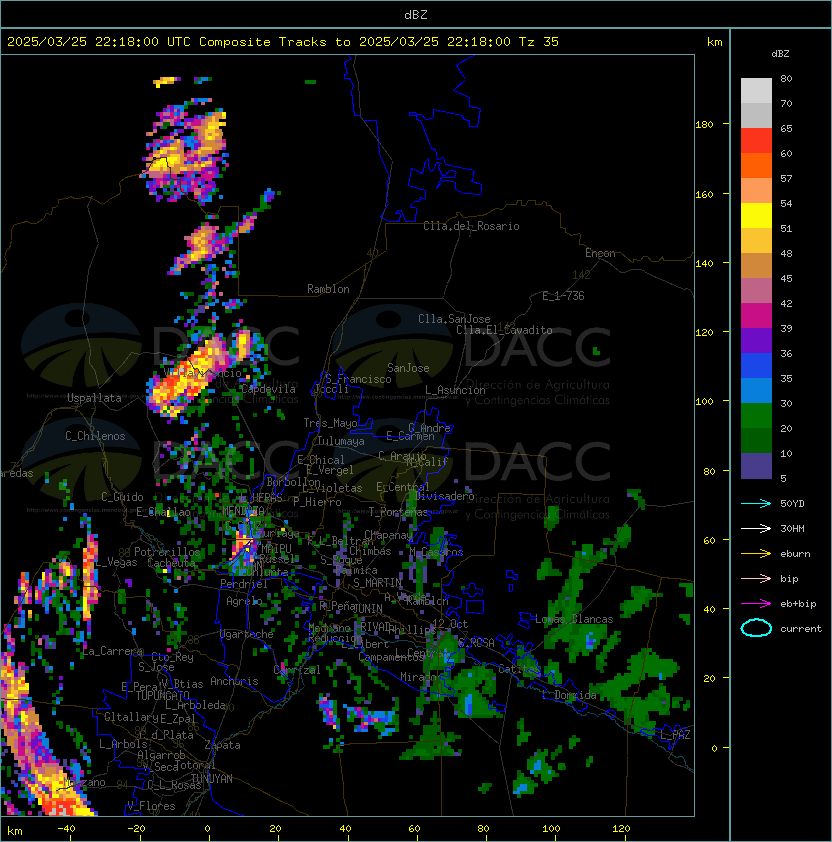
Task: Click the Perdriel map label
Action: (x=243, y=584)
